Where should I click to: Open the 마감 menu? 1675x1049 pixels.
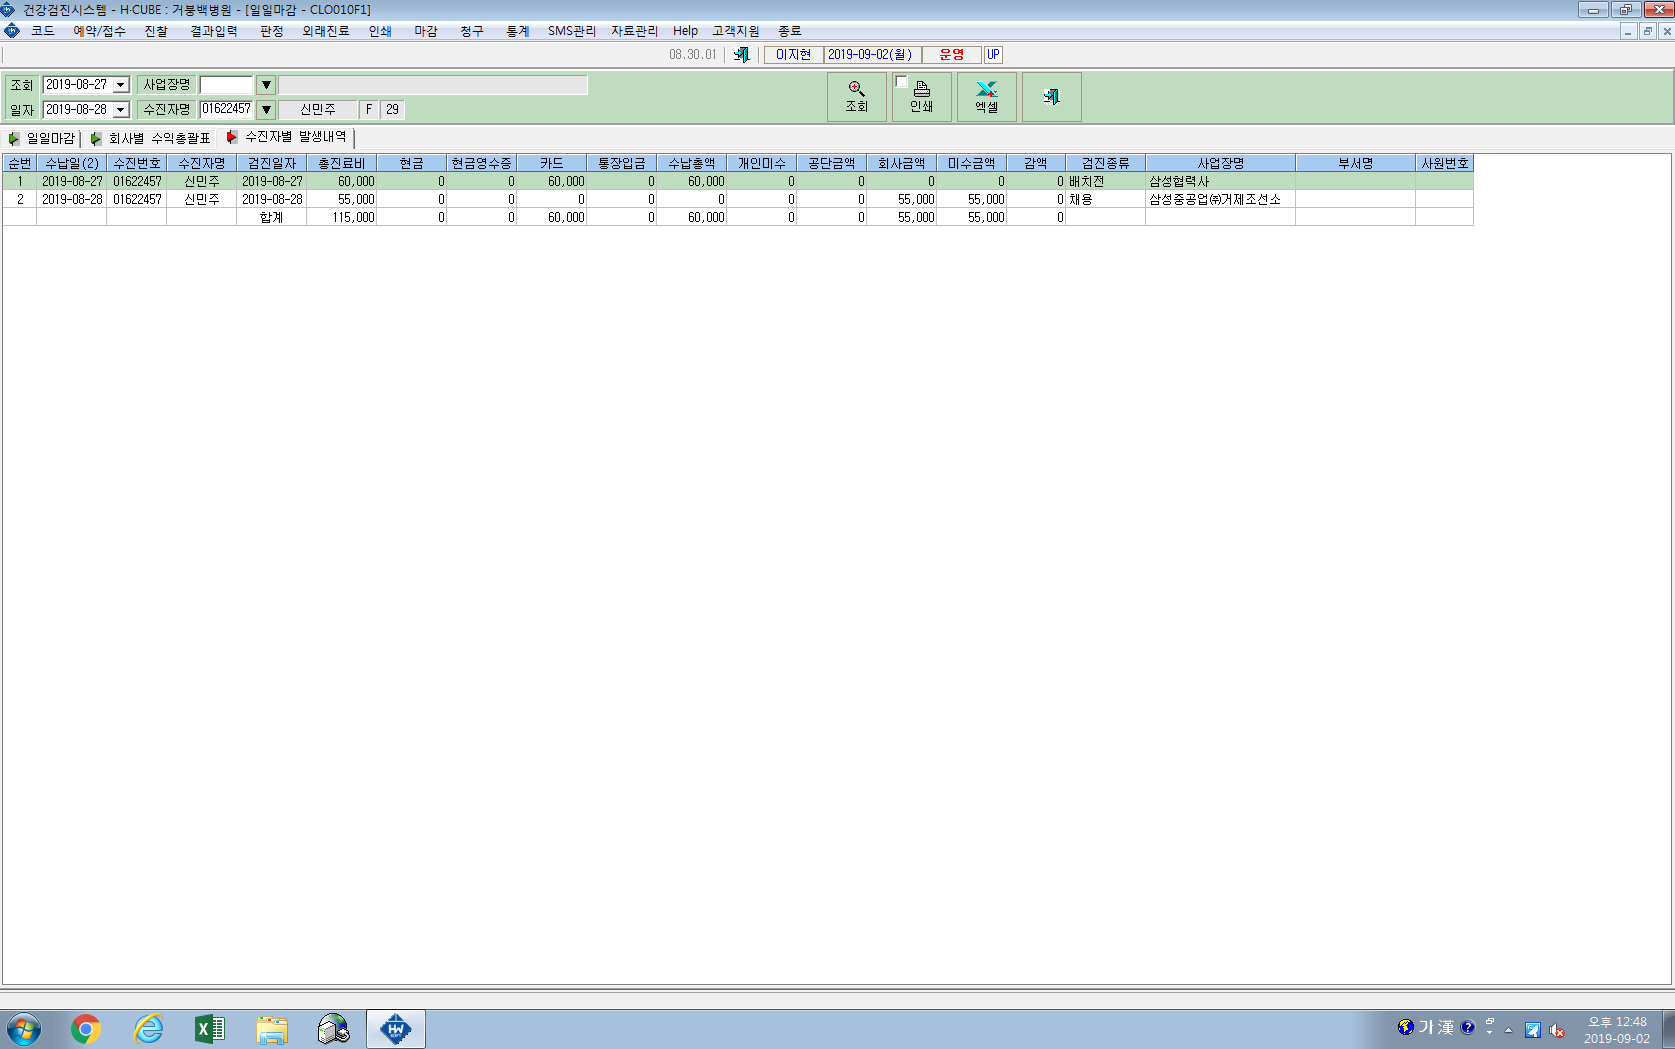pyautogui.click(x=426, y=31)
